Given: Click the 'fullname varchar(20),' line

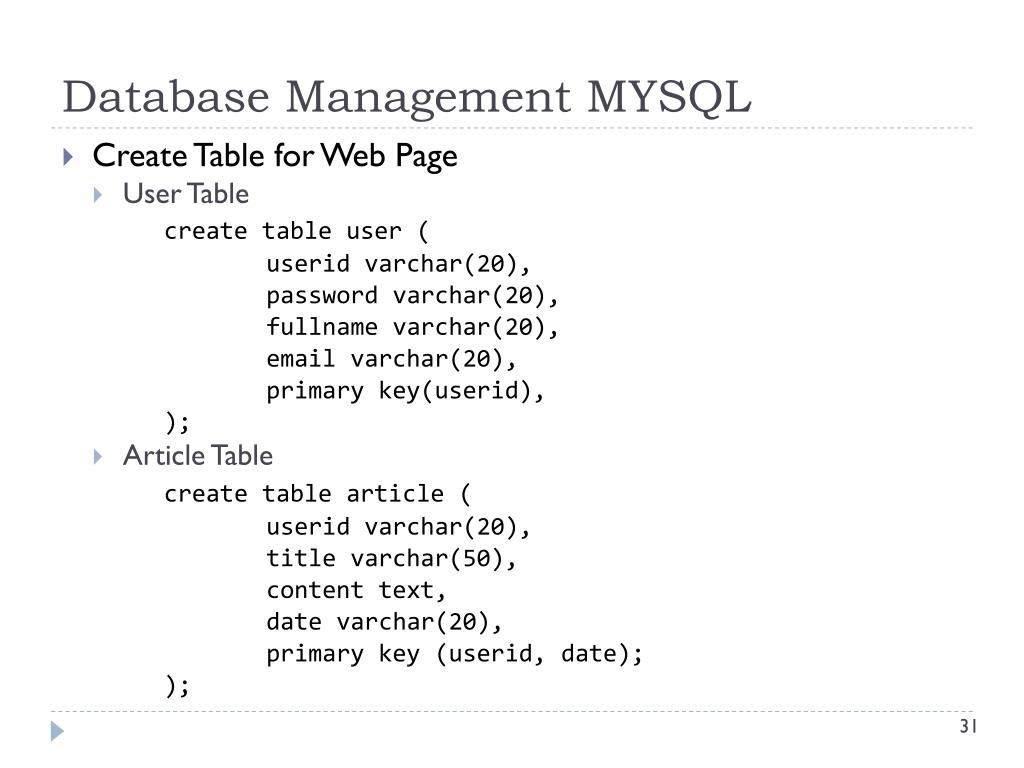Looking at the screenshot, I should pos(412,327).
